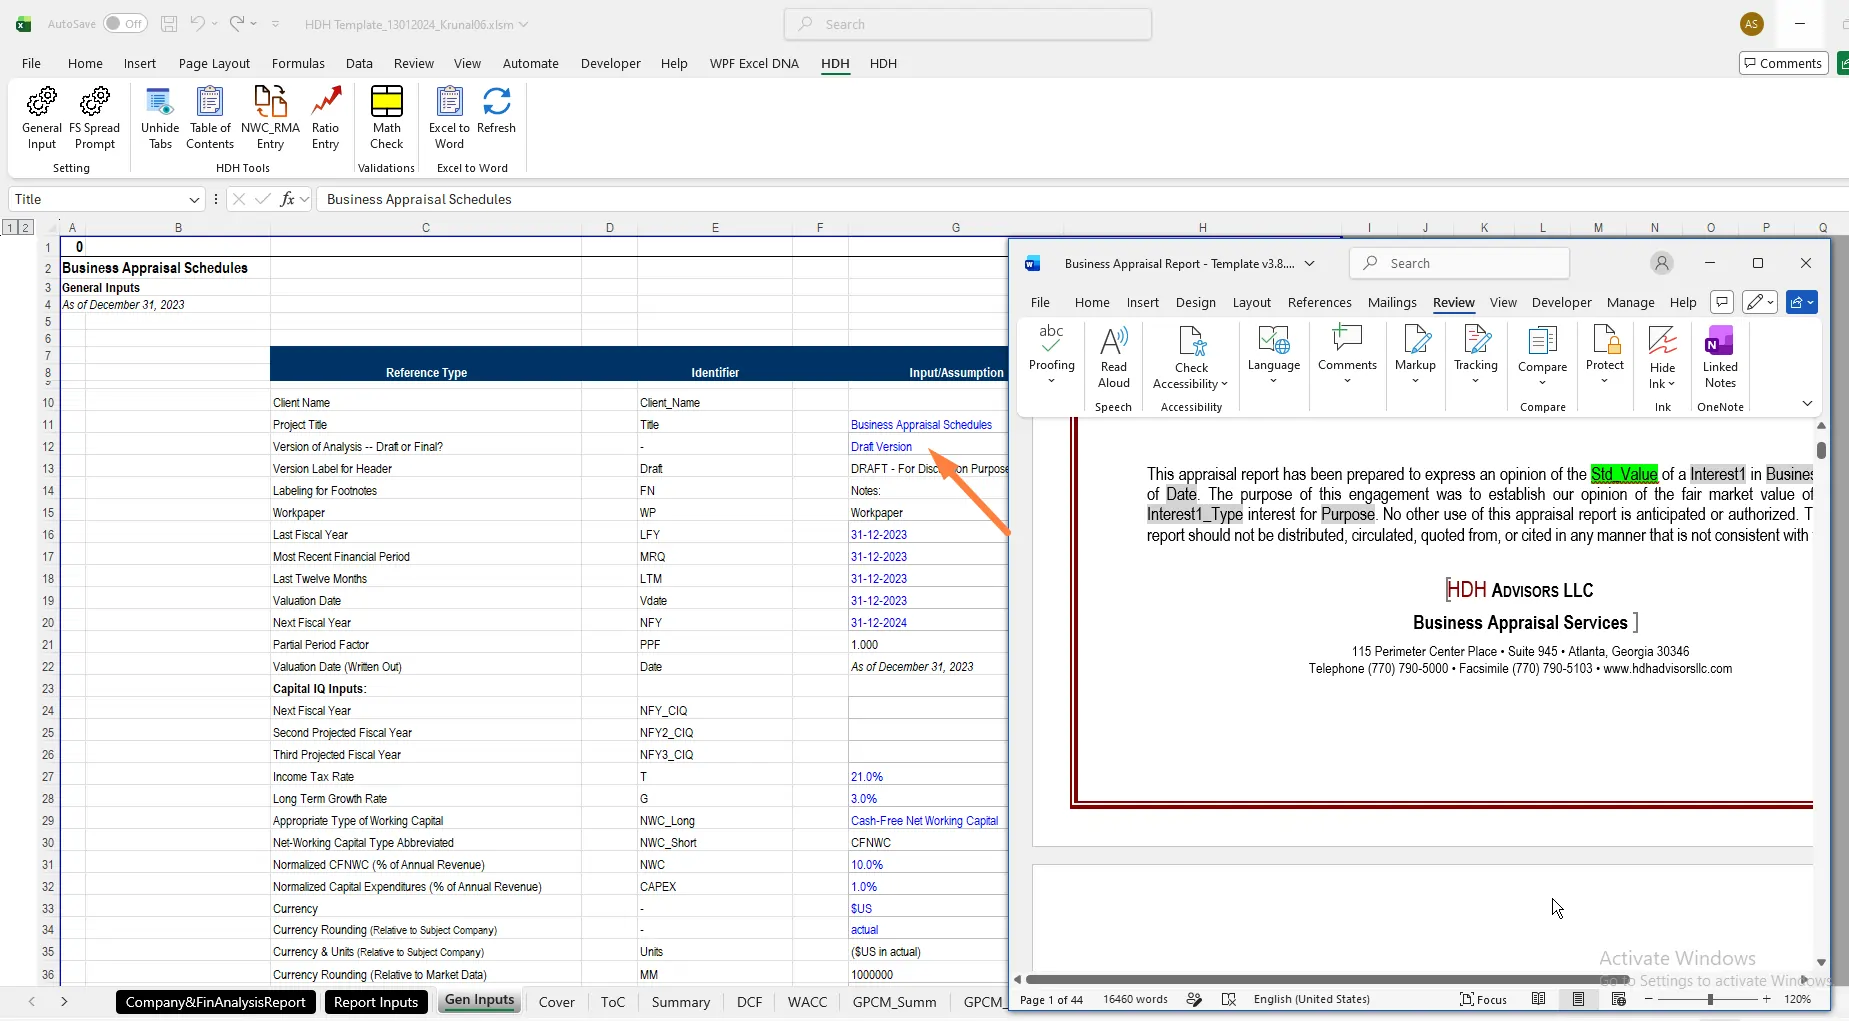Screen dimensions: 1849x1021
Task: Click 16460 words count
Action: tap(1135, 999)
